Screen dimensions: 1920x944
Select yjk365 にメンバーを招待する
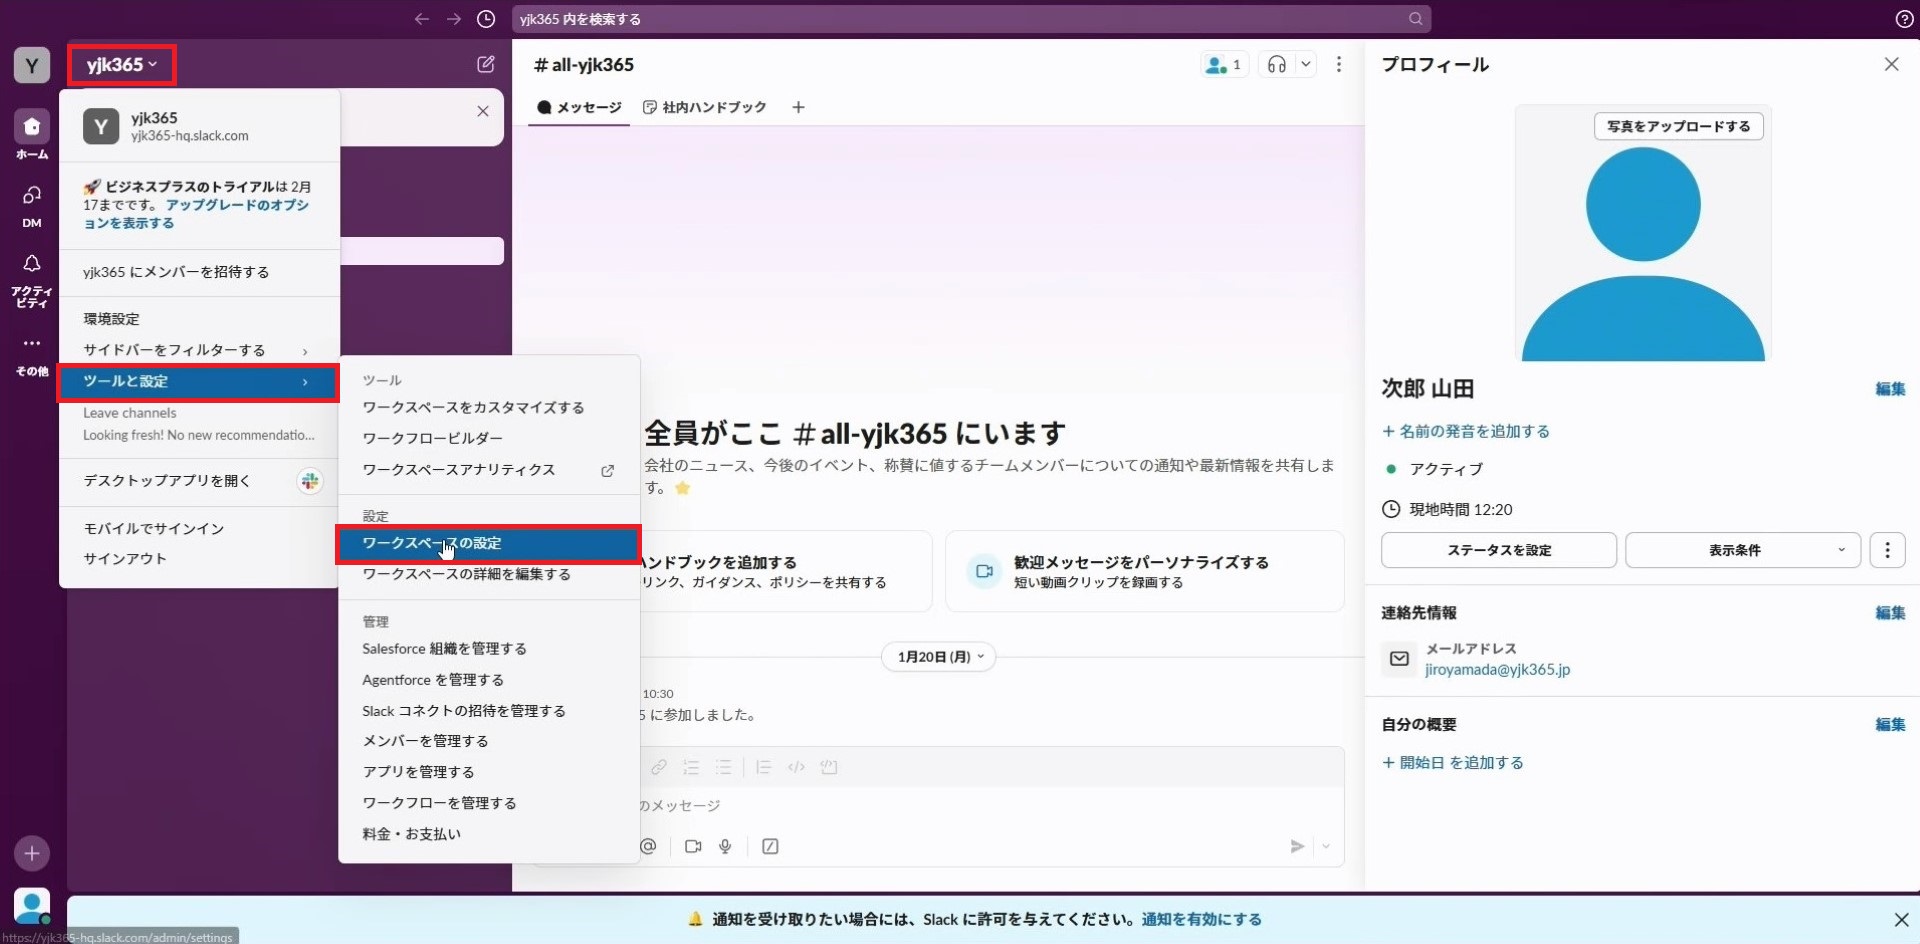click(198, 272)
